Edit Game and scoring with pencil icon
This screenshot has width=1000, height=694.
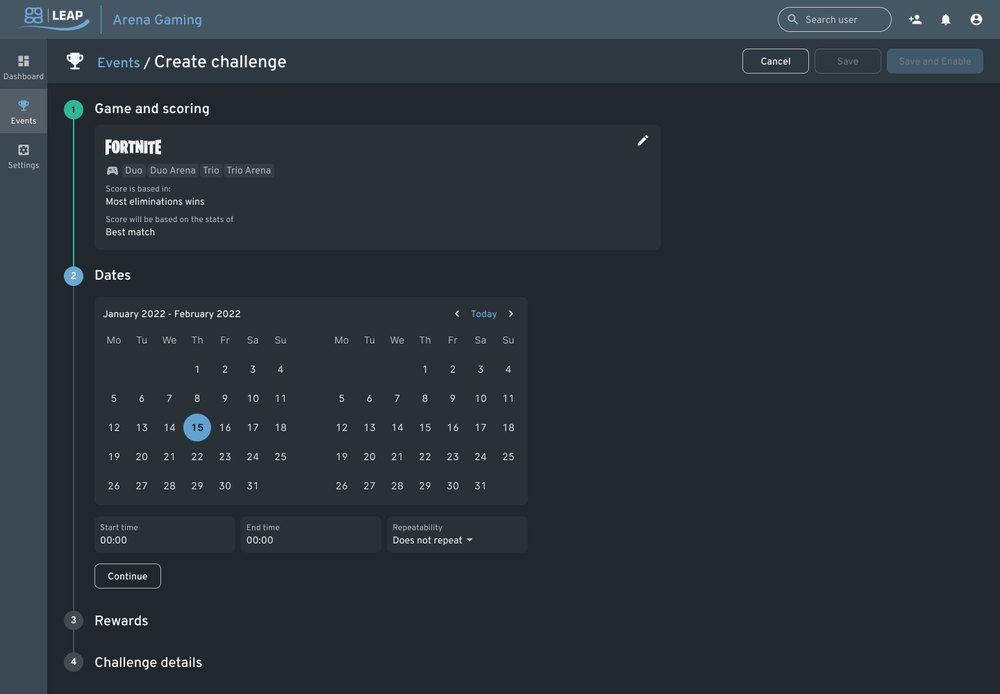click(643, 140)
